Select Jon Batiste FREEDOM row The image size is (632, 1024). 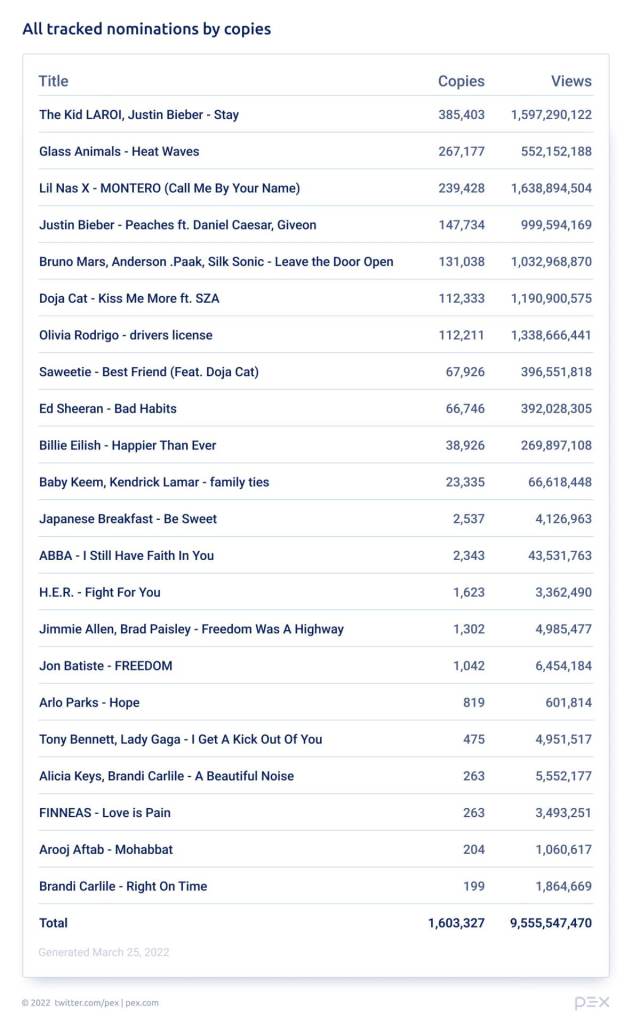105,666
